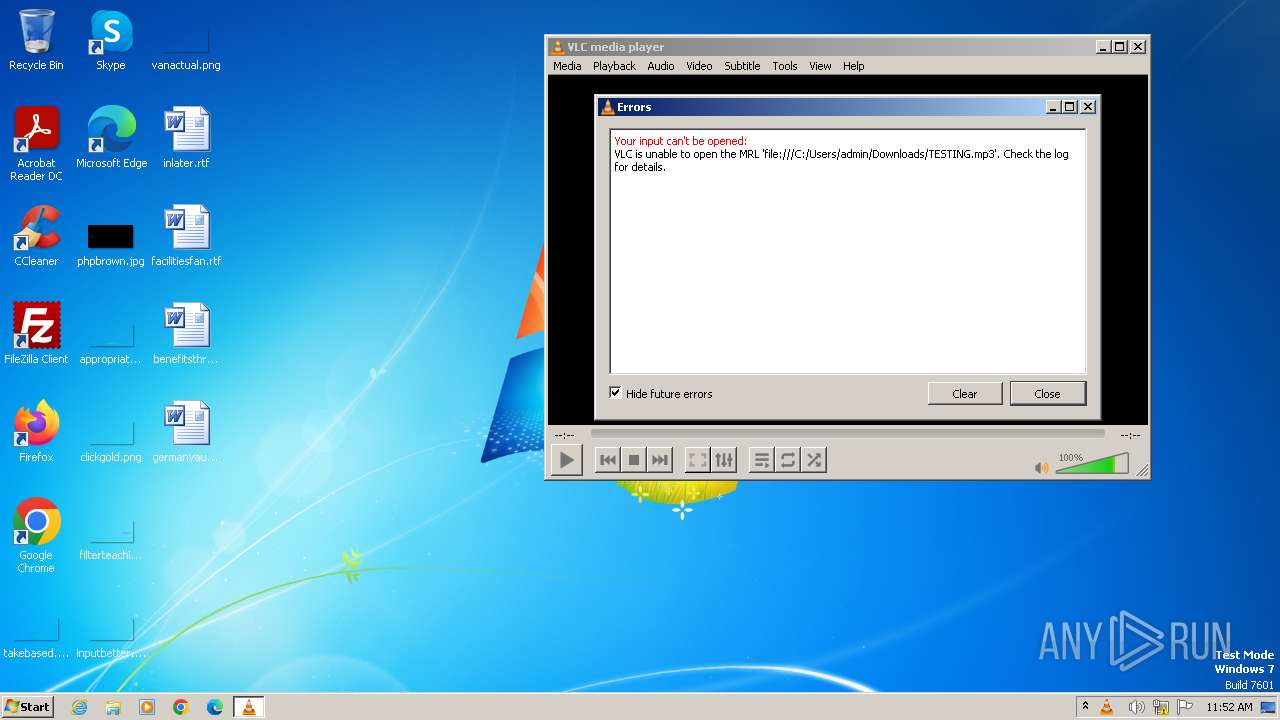Stop playback in VLC
This screenshot has height=720, width=1280.
pyautogui.click(x=633, y=460)
